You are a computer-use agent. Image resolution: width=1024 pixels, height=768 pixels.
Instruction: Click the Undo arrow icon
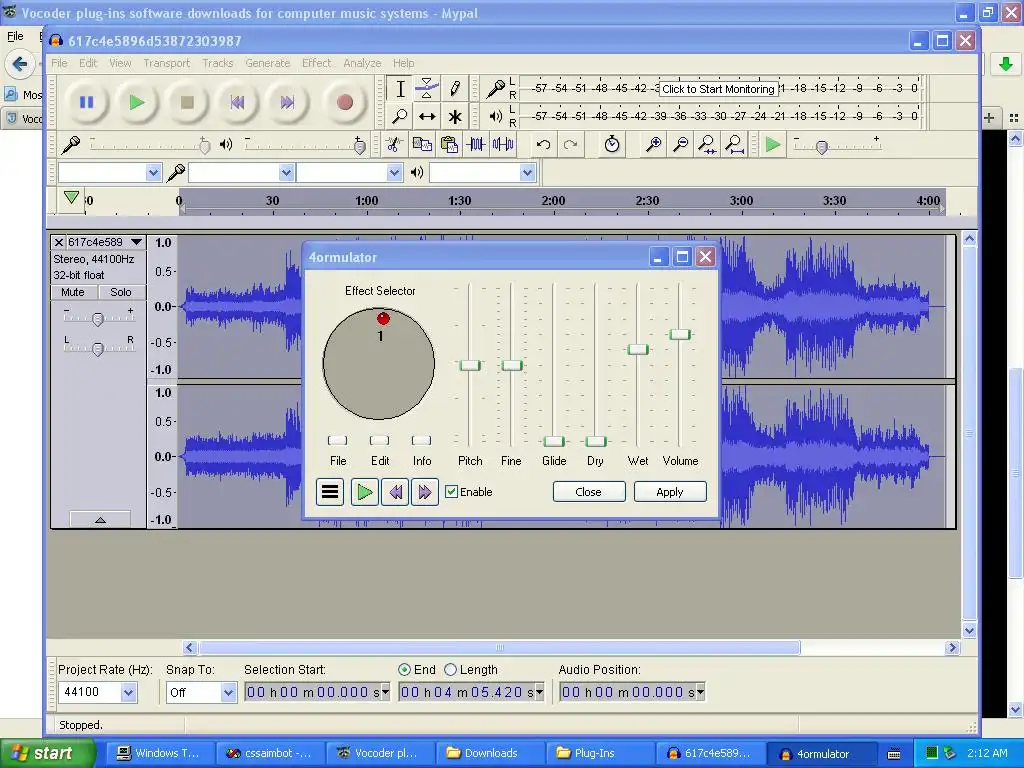click(x=543, y=145)
